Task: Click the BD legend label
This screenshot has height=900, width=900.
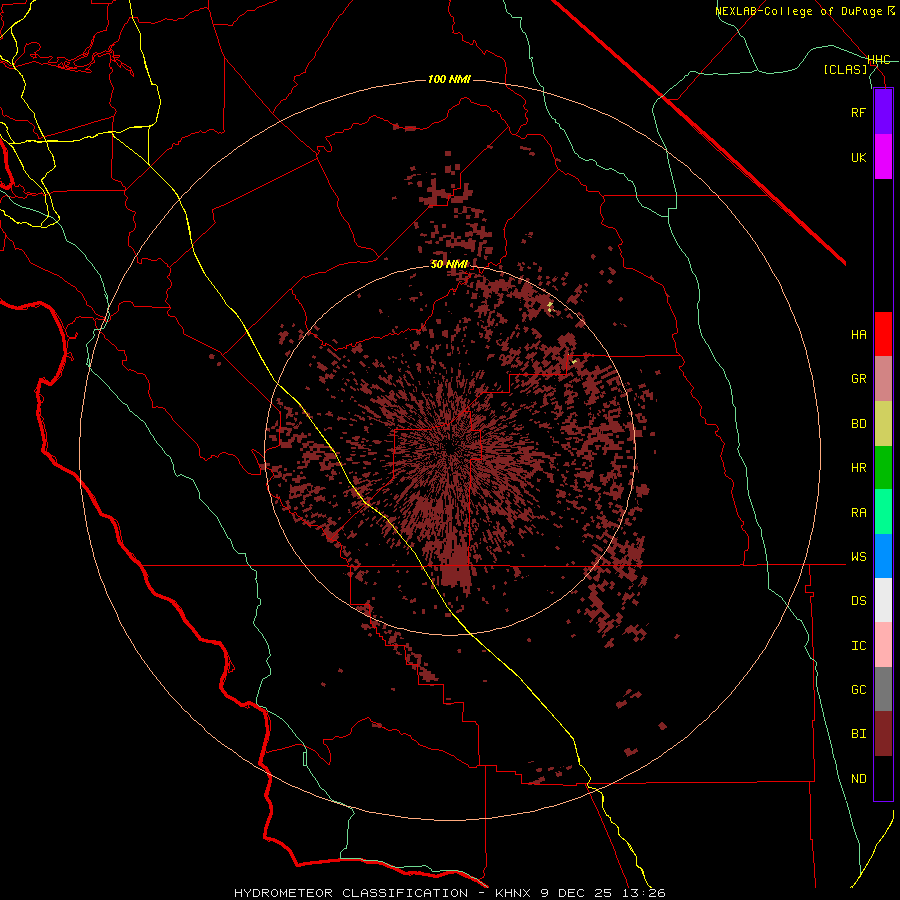Action: [x=858, y=424]
